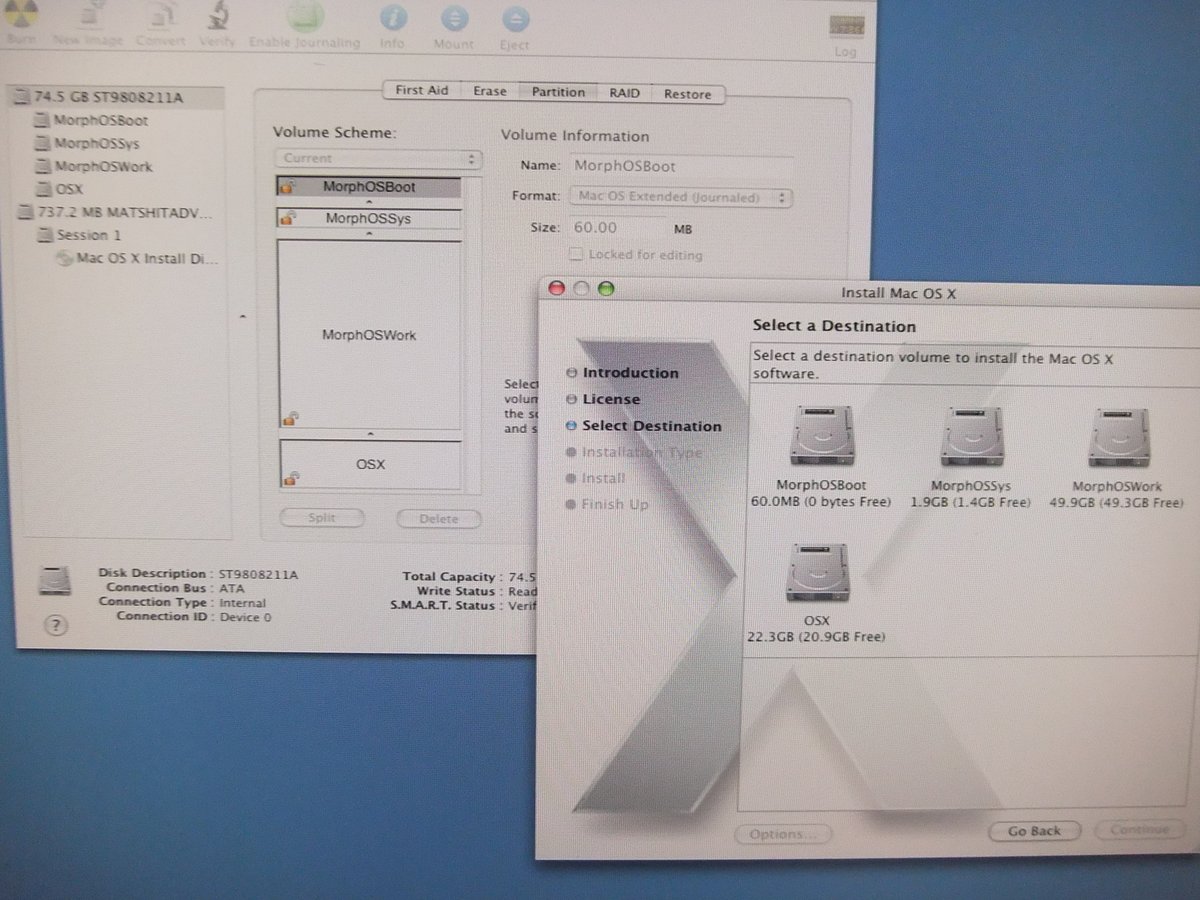Click the lock icon on OSX partition
This screenshot has height=900, width=1200.
pos(290,479)
